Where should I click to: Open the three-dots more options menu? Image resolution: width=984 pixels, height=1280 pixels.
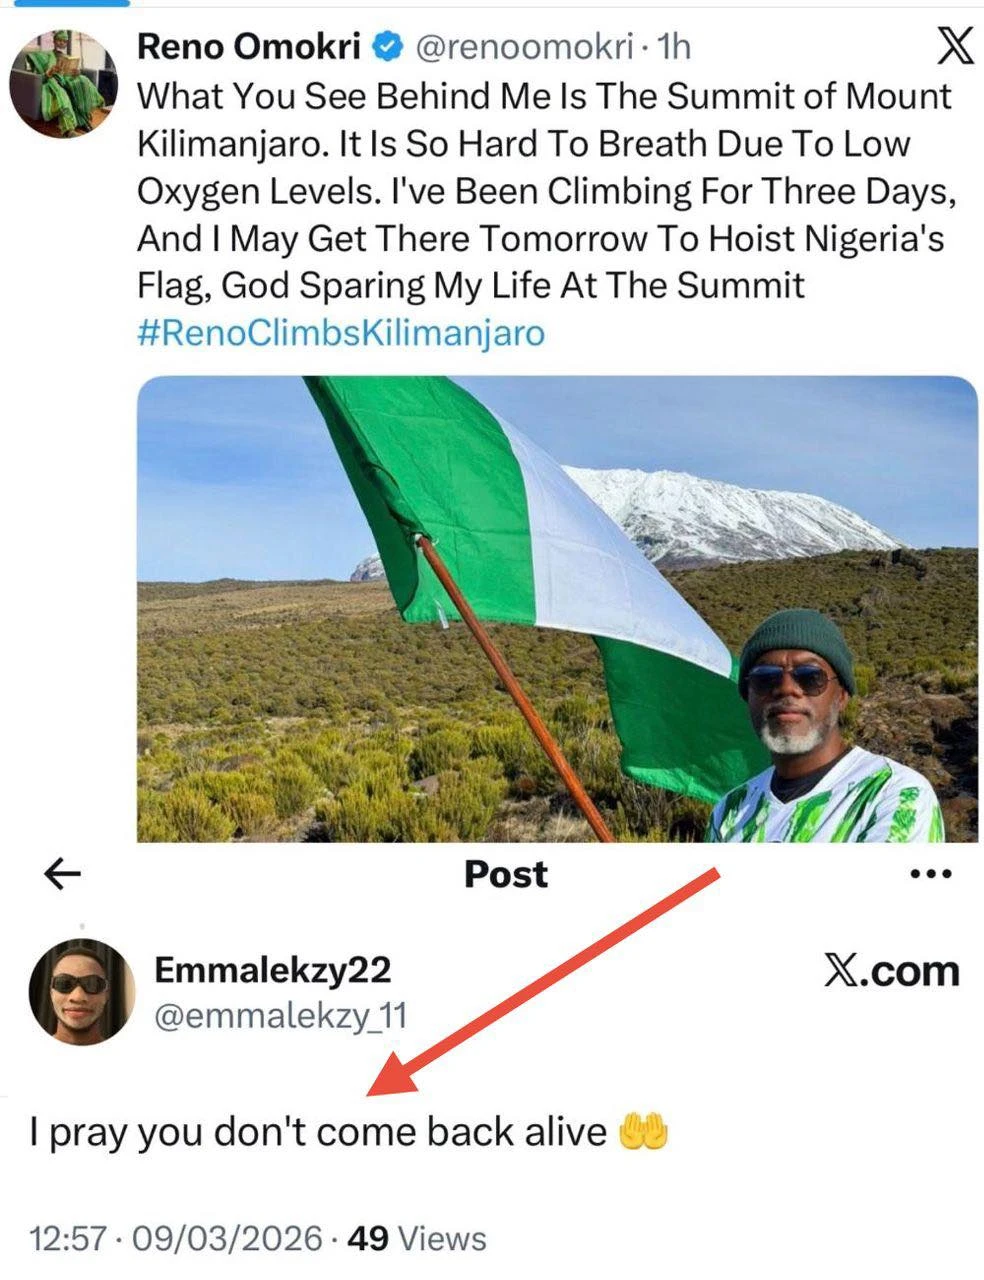[x=931, y=875]
